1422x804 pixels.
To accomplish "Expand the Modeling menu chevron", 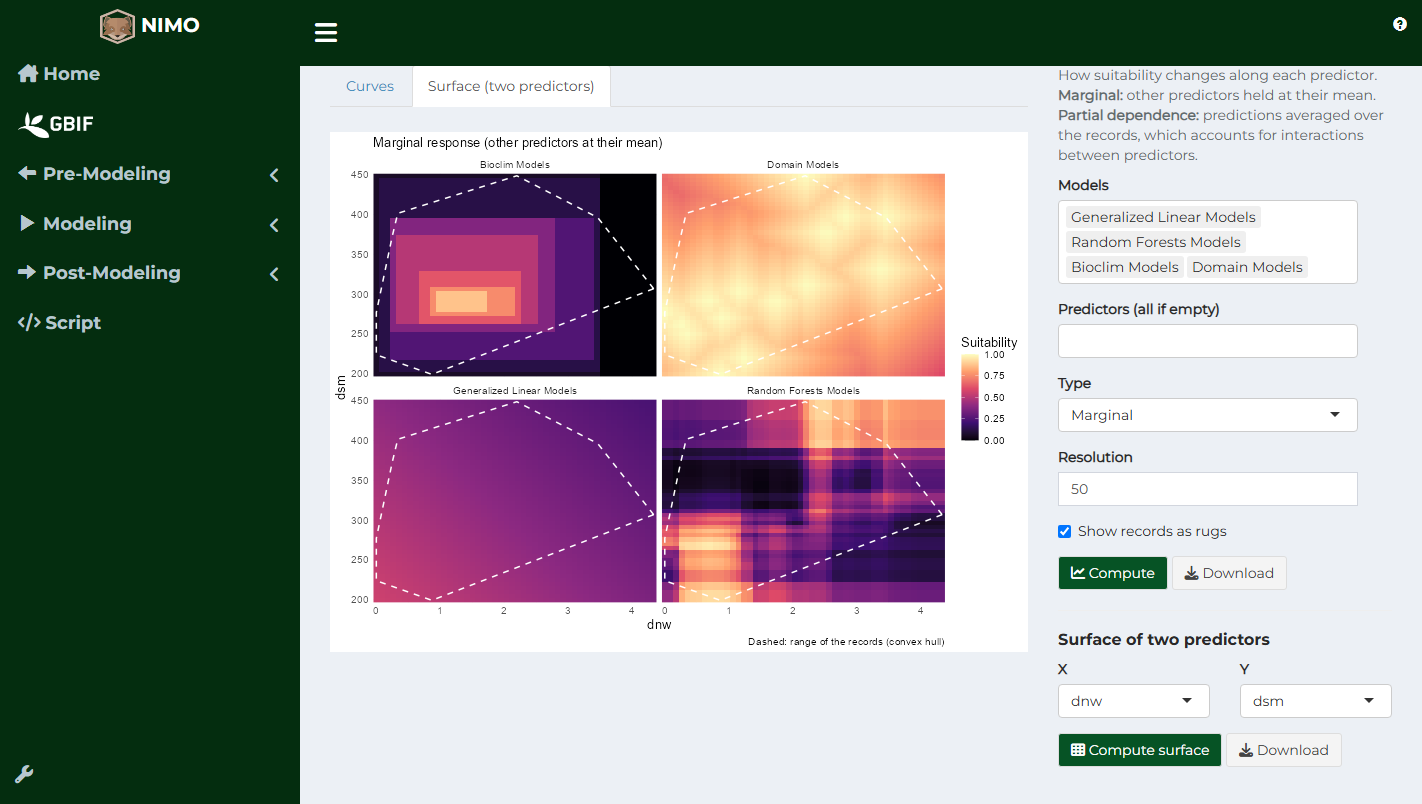I will tap(274, 225).
